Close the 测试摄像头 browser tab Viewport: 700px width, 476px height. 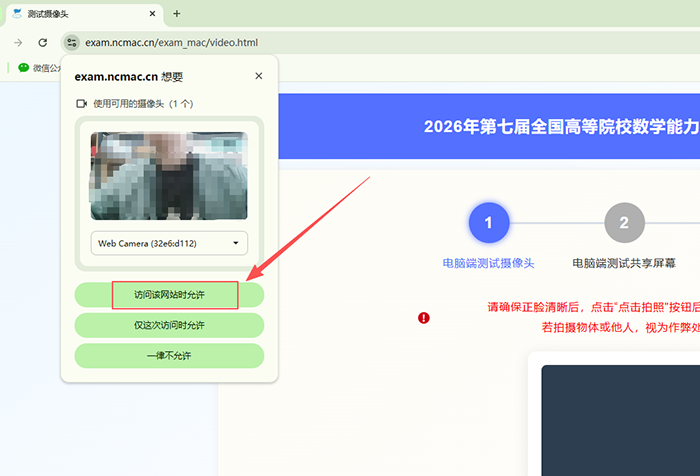[152, 14]
